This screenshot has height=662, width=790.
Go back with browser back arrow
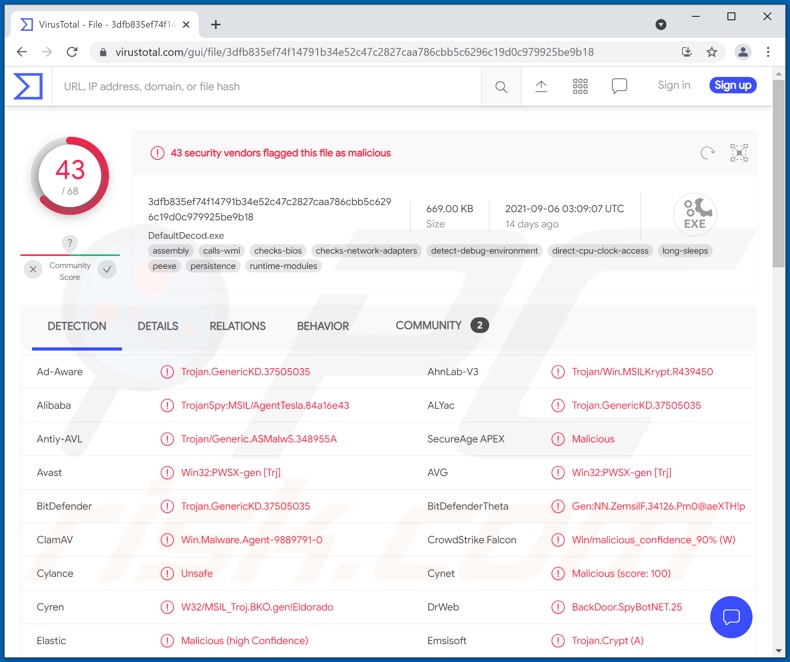[22, 52]
